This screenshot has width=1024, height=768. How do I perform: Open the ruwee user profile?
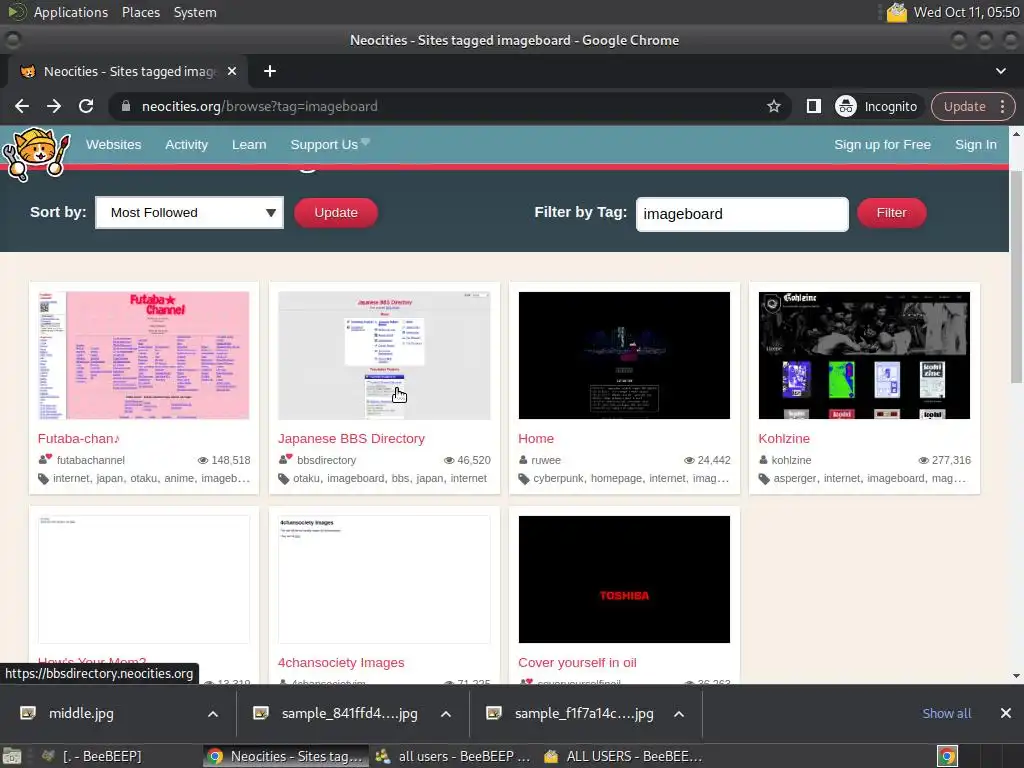[x=546, y=460]
